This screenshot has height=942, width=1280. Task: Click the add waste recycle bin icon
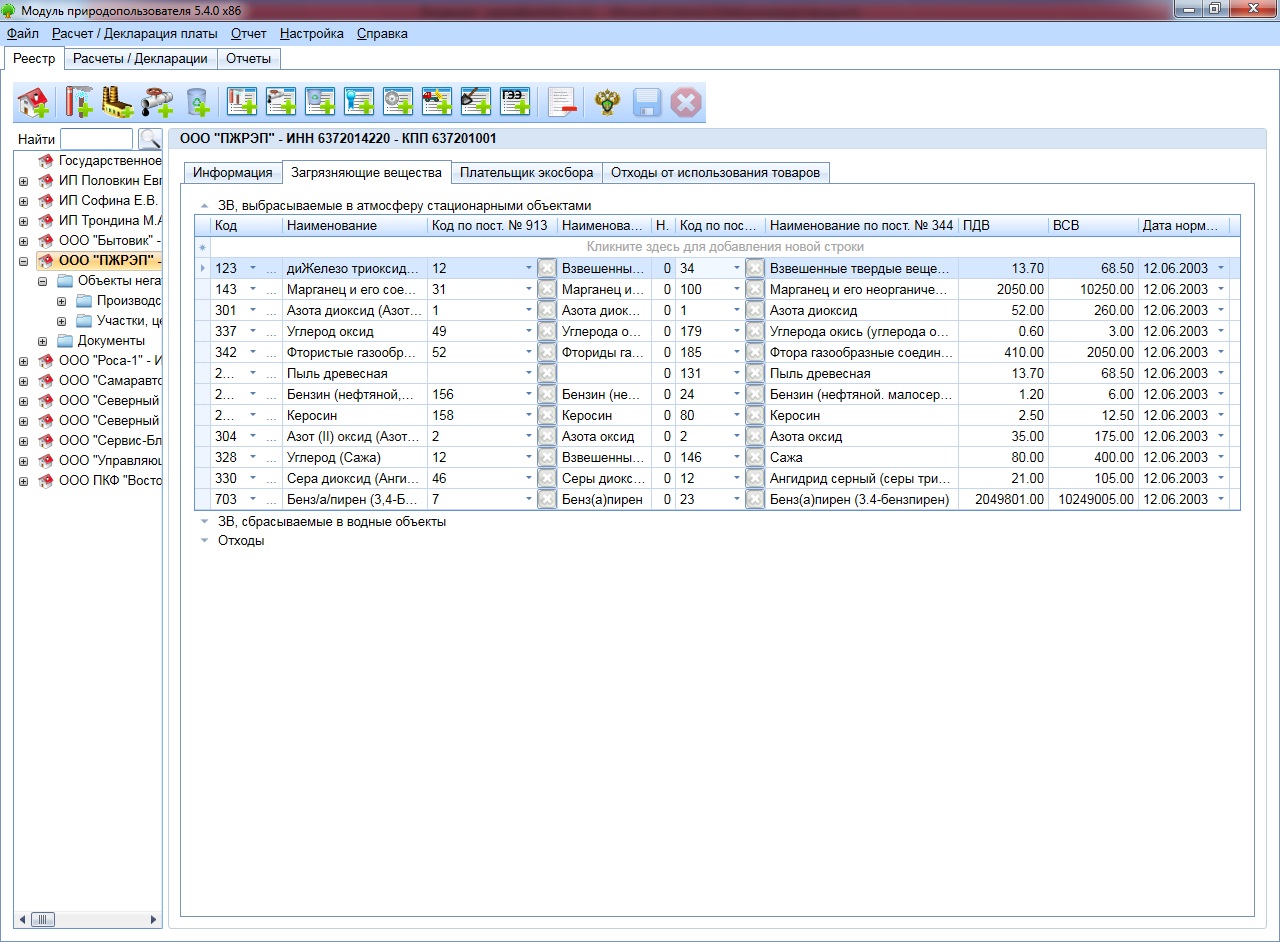coord(199,102)
